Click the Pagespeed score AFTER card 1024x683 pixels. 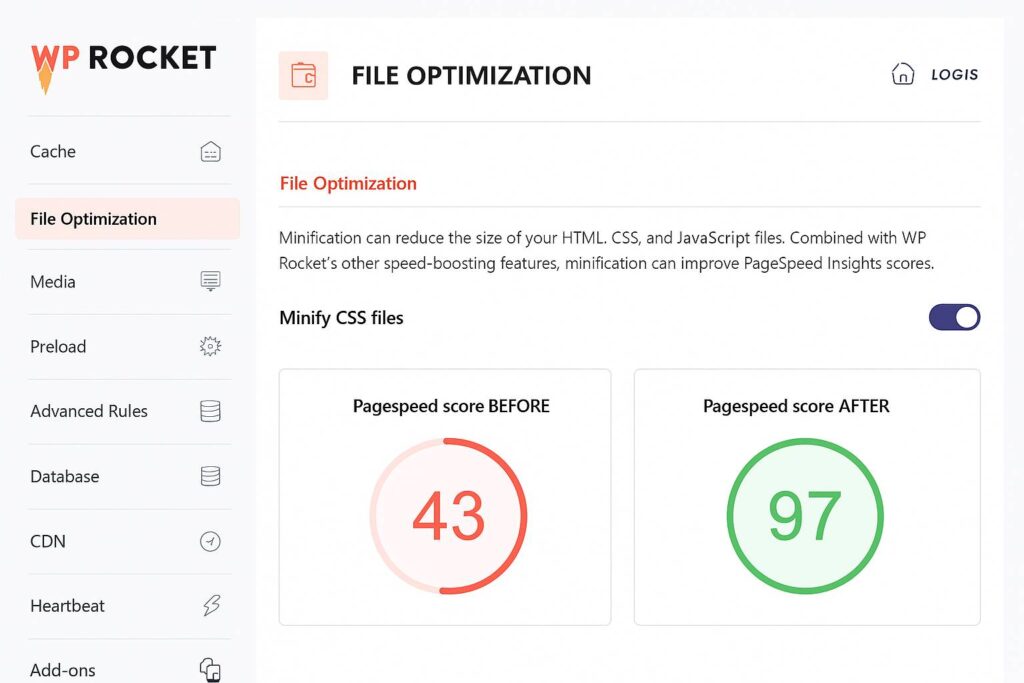[806, 497]
